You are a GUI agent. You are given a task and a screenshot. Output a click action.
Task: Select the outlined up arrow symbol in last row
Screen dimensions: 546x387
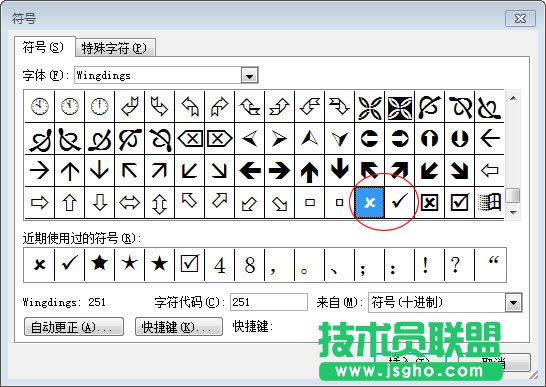(x=69, y=202)
